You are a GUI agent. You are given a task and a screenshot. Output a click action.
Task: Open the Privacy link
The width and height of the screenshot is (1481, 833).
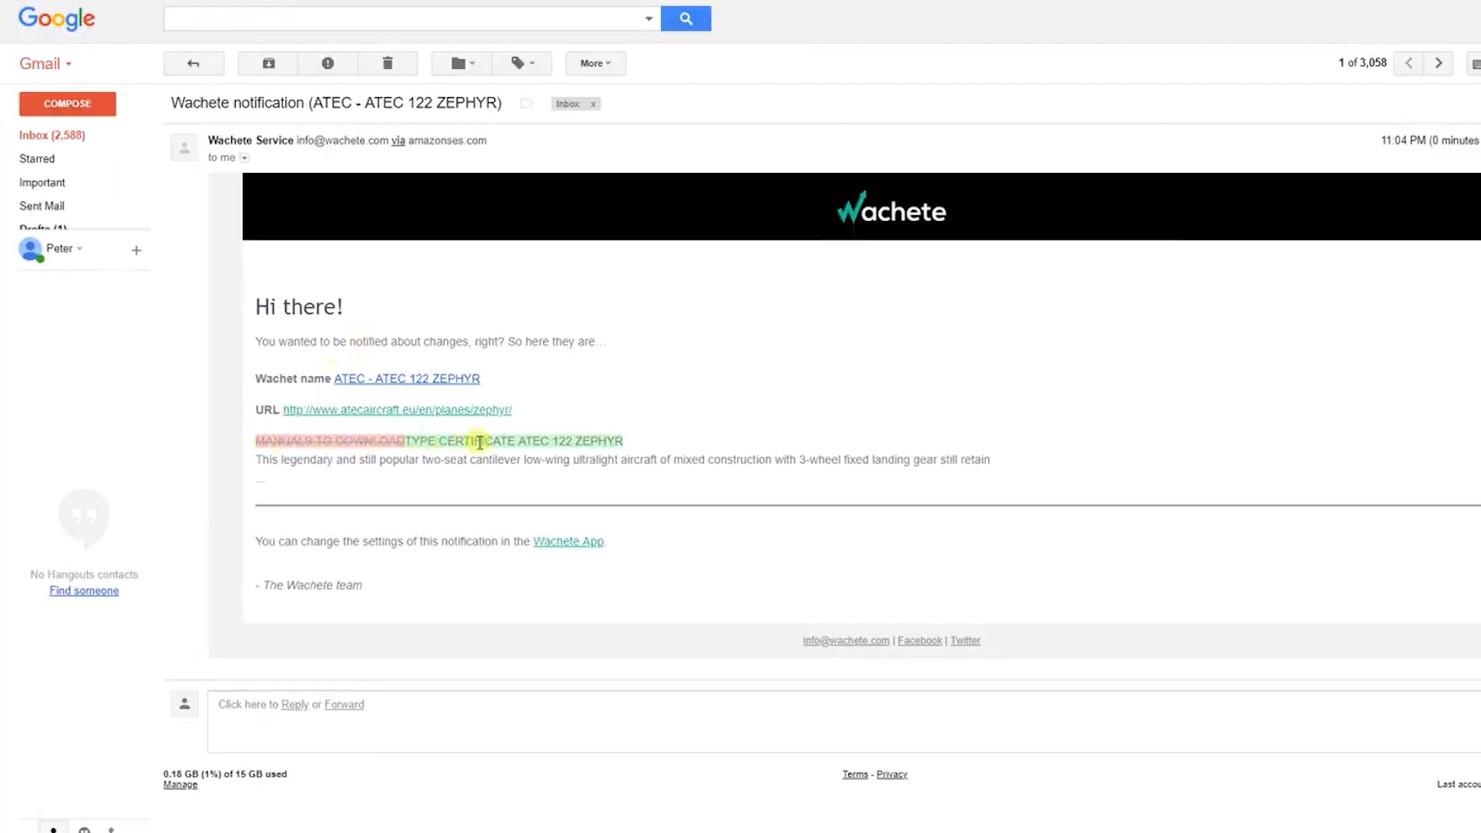pos(892,775)
